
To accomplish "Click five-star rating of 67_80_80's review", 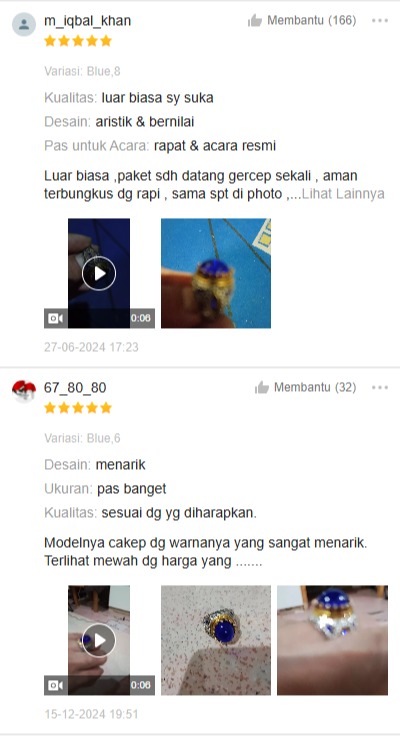I will tap(78, 408).
